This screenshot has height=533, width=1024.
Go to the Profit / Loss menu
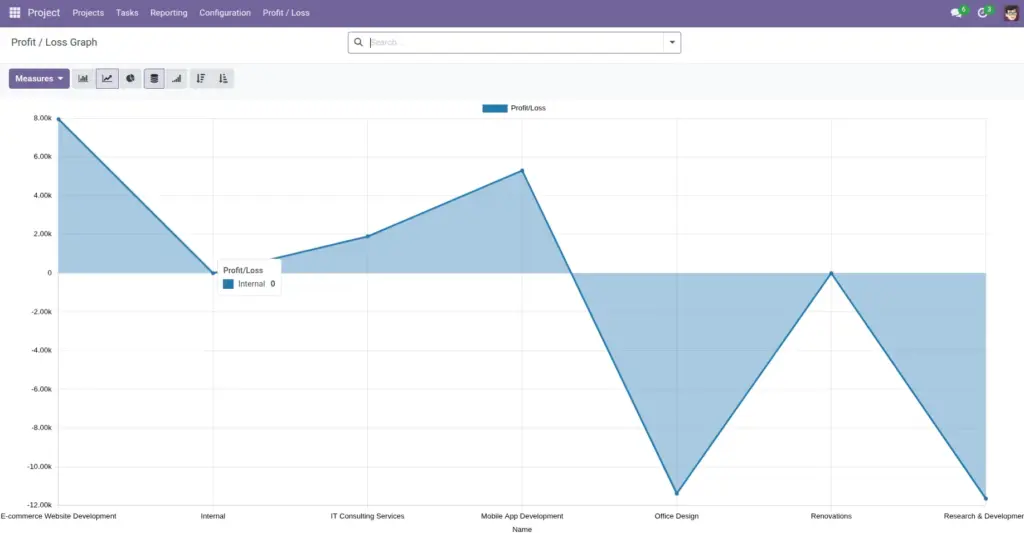286,12
